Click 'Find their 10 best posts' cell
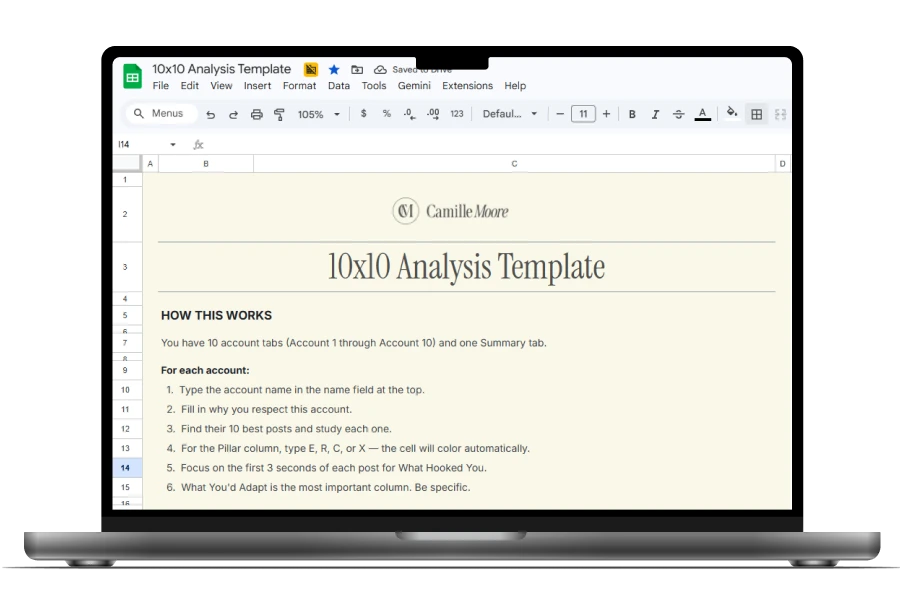This screenshot has width=900, height=613. 279,429
